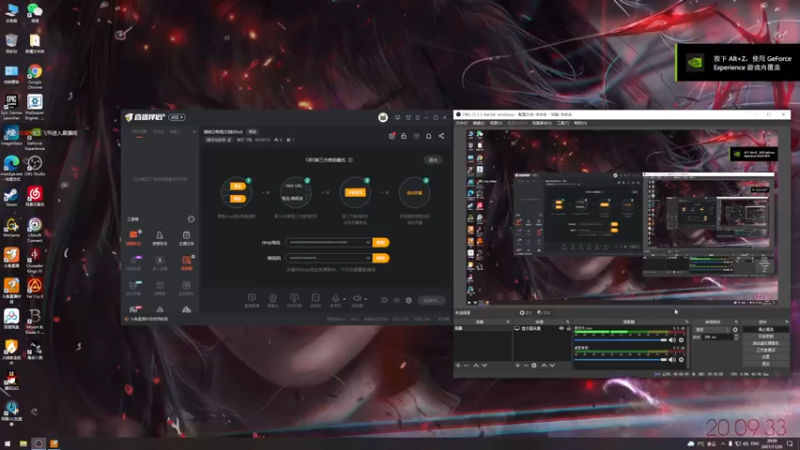This screenshot has height=450, width=800.
Task: Open Settings button in OBS controls panel
Action: click(766, 357)
